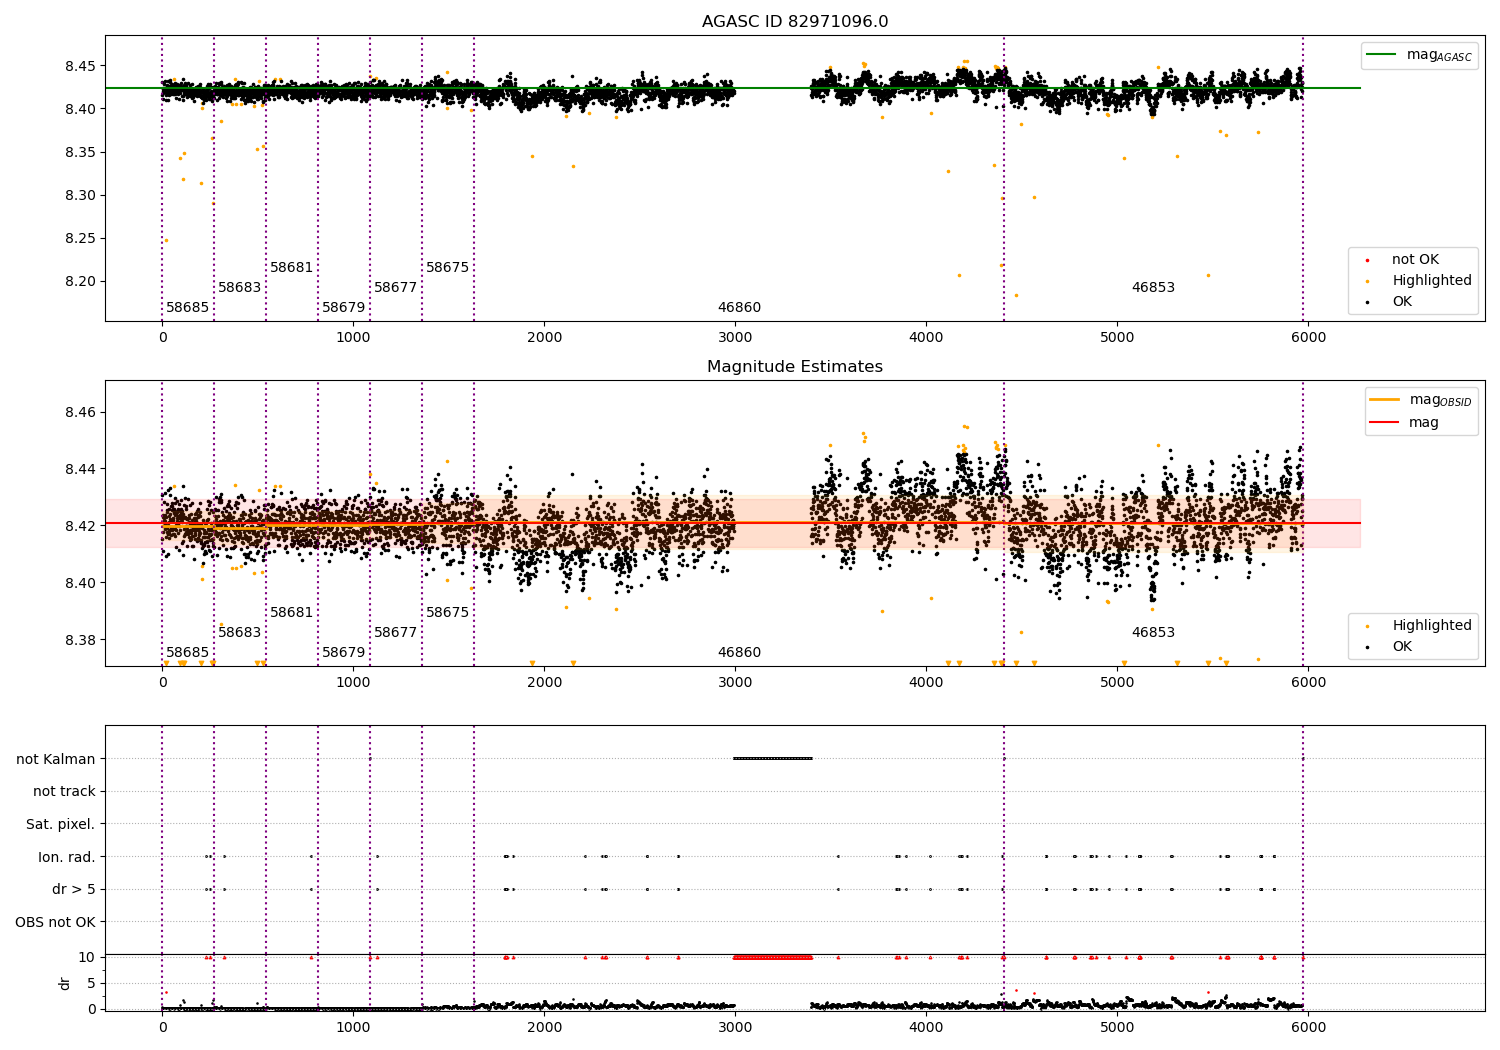The image size is (1500, 1050).
Task: Click OBSID label '58683' in the top plot
Action: pyautogui.click(x=240, y=288)
